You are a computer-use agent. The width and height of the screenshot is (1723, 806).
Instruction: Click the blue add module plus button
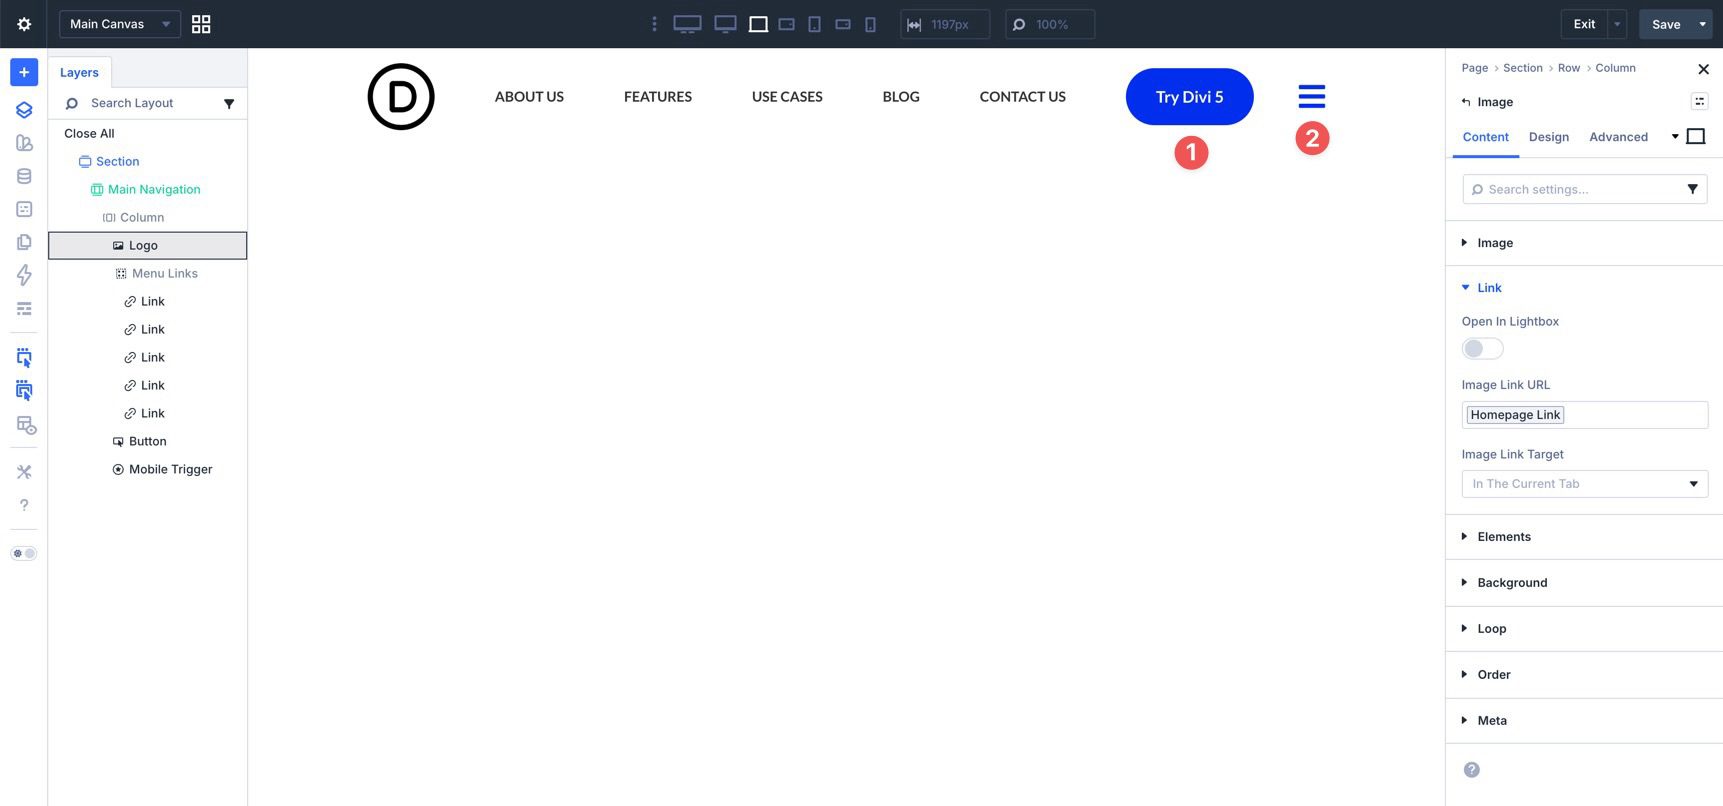pyautogui.click(x=24, y=72)
